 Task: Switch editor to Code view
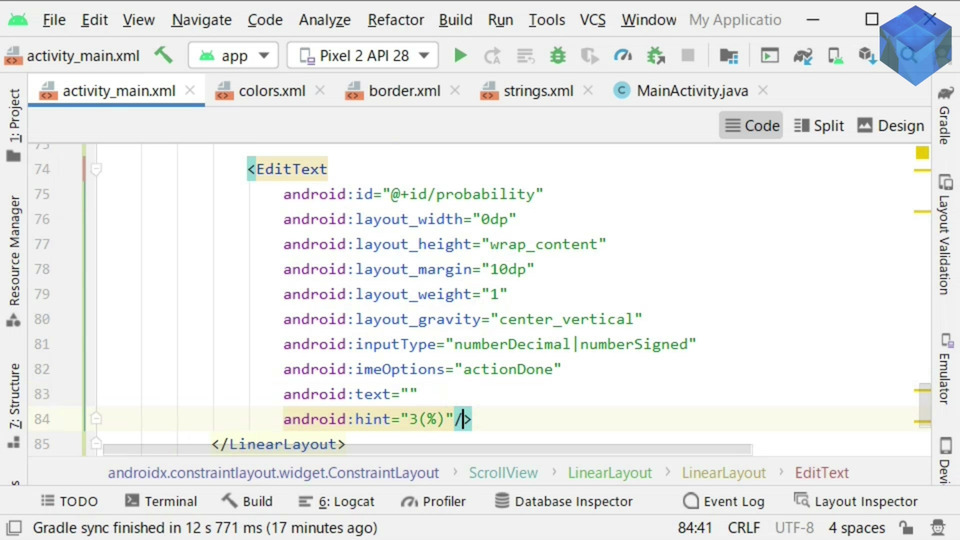pyautogui.click(x=751, y=126)
